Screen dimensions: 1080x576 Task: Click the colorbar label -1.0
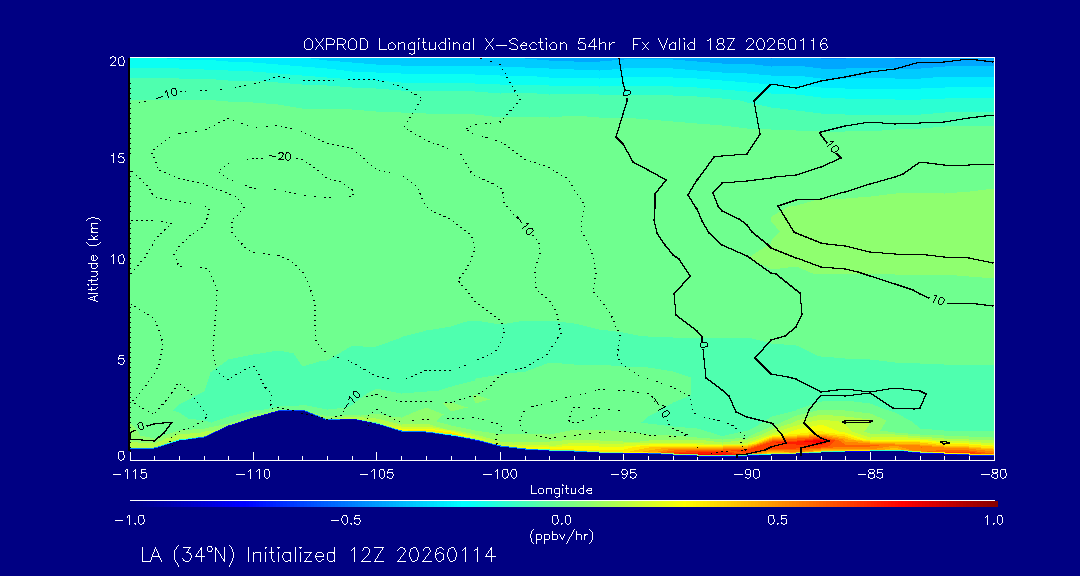pos(129,520)
